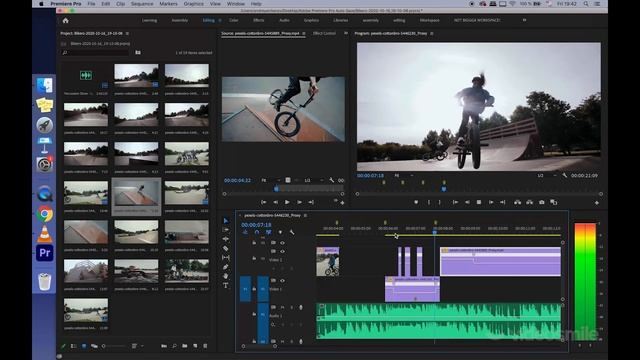Viewport: 640px width, 360px height.
Task: Toggle voice-over record mic on Audio 1
Action: tap(301, 307)
